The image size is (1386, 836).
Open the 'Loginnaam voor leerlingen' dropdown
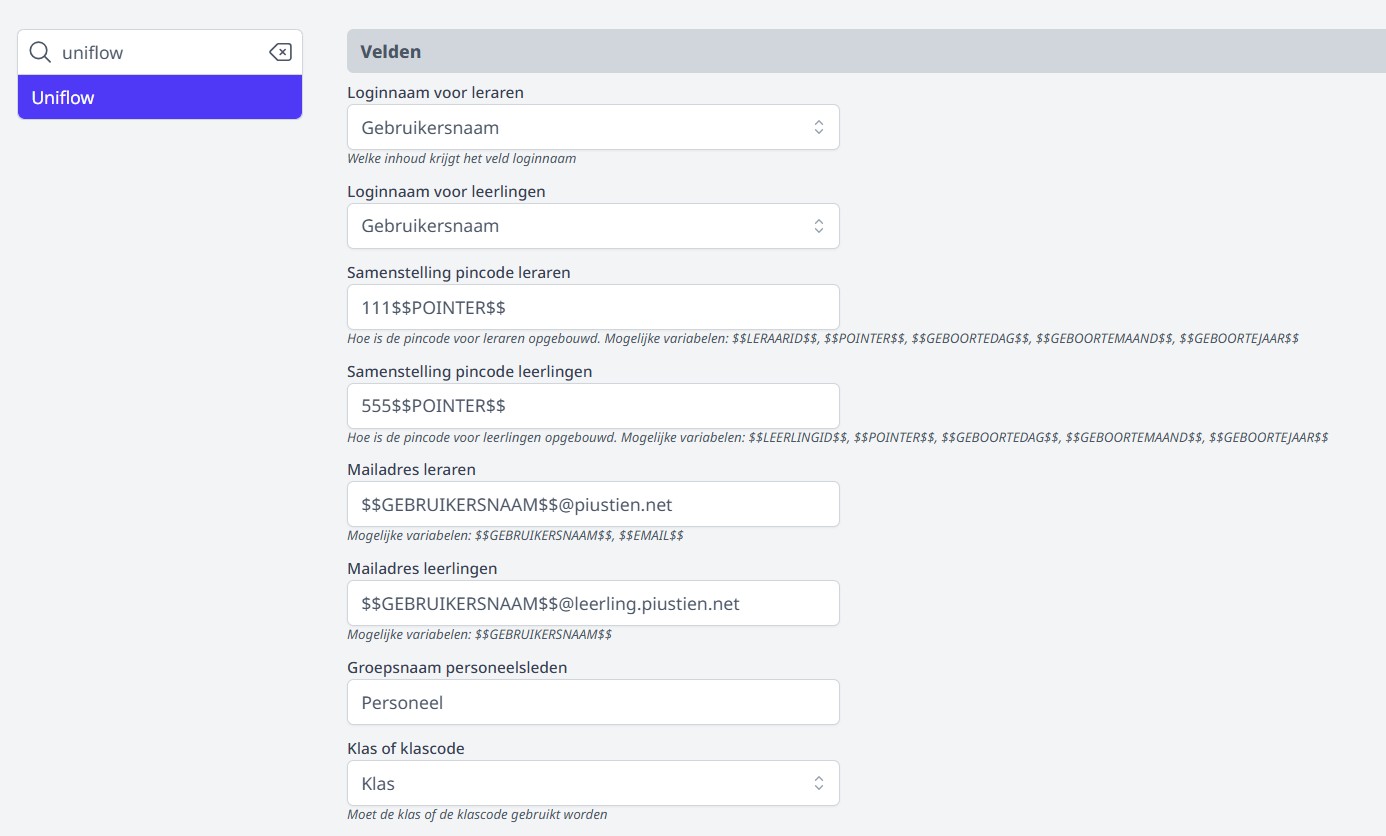click(x=593, y=225)
